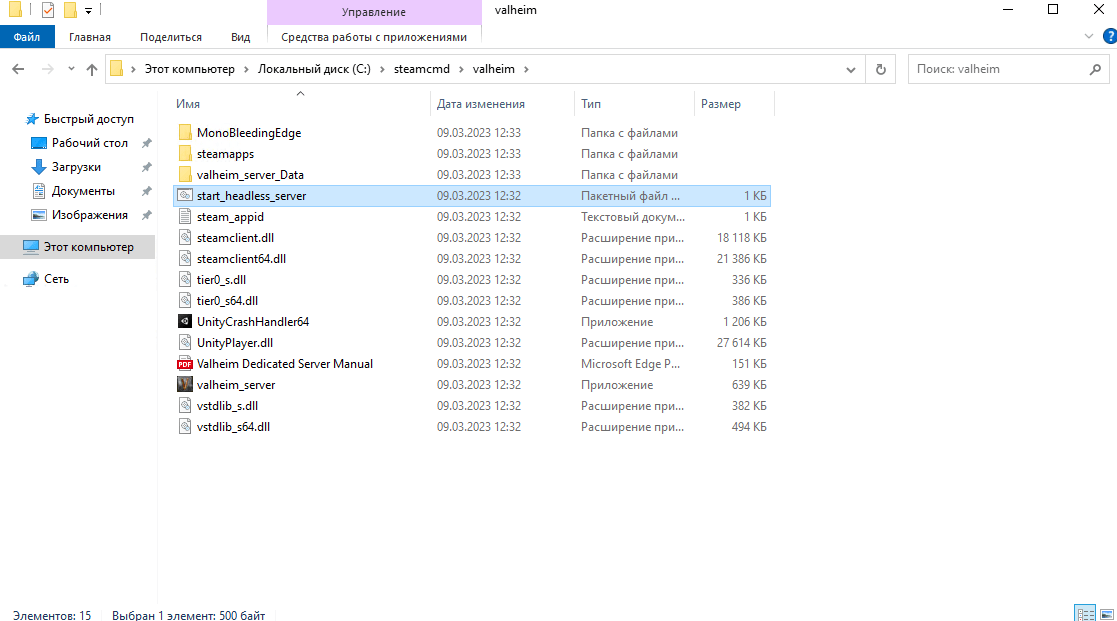Image resolution: width=1117 pixels, height=621 pixels.
Task: Click the start_headless_server batch file icon
Action: click(x=184, y=196)
